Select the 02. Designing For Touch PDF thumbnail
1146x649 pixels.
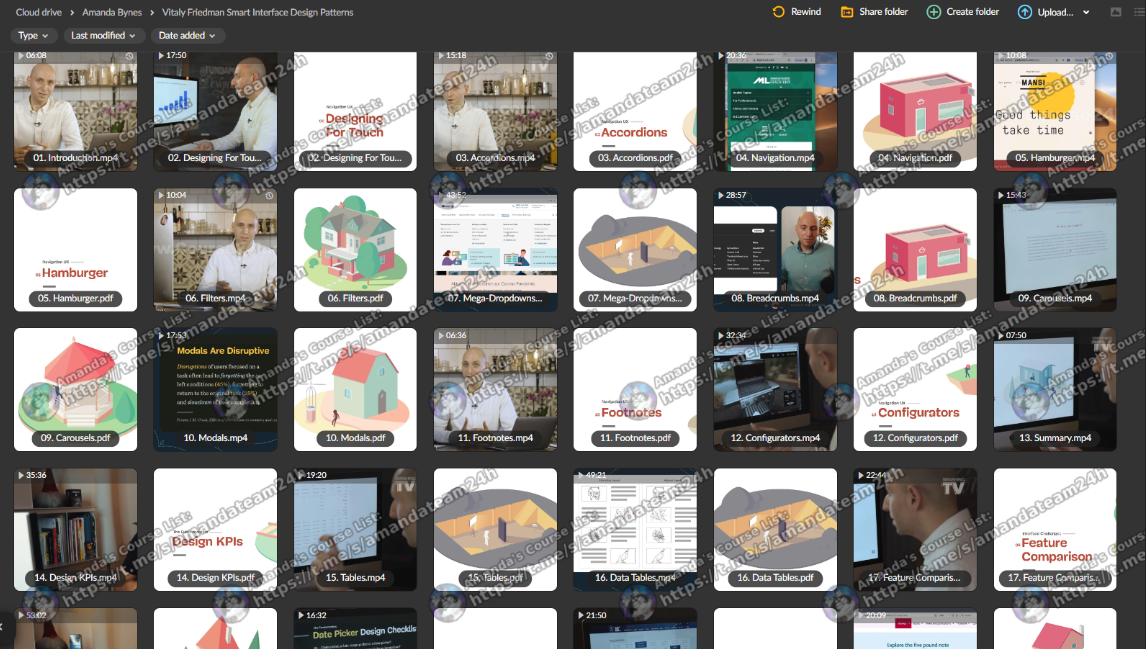(x=355, y=110)
